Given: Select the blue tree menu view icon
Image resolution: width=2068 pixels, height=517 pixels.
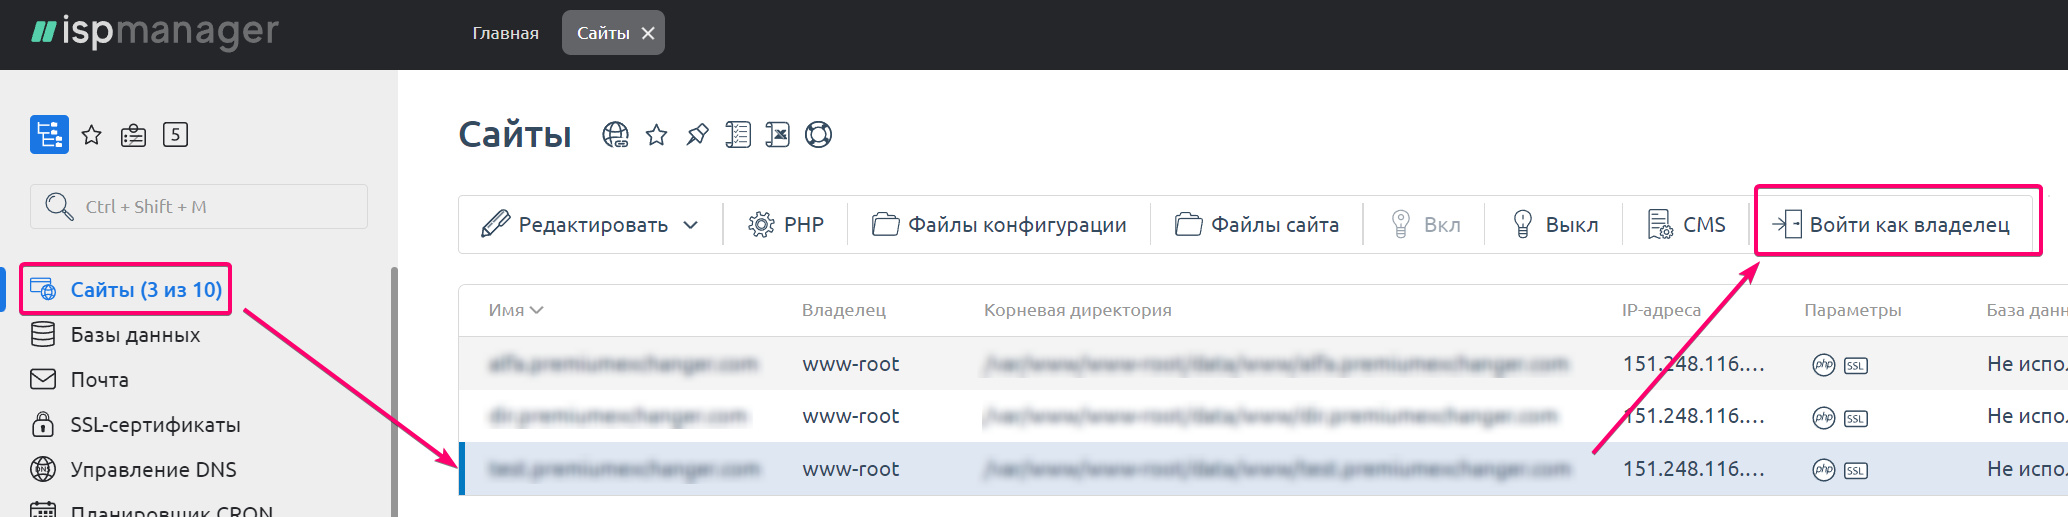Looking at the screenshot, I should [x=49, y=135].
